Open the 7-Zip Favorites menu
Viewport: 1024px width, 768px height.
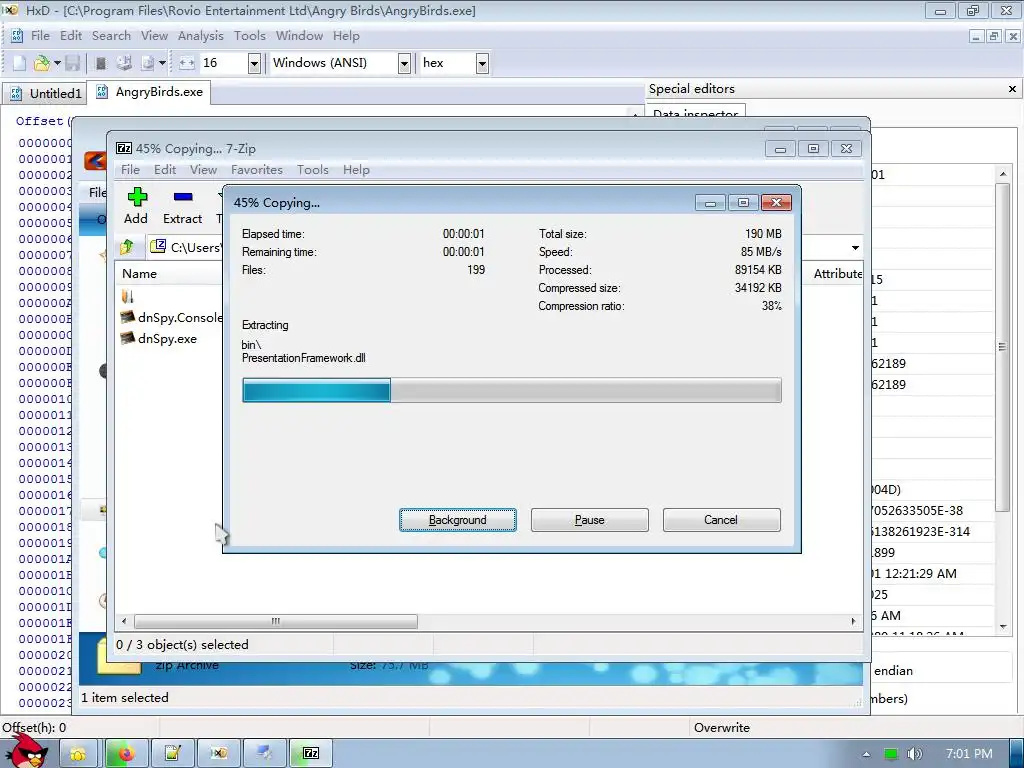coord(257,170)
